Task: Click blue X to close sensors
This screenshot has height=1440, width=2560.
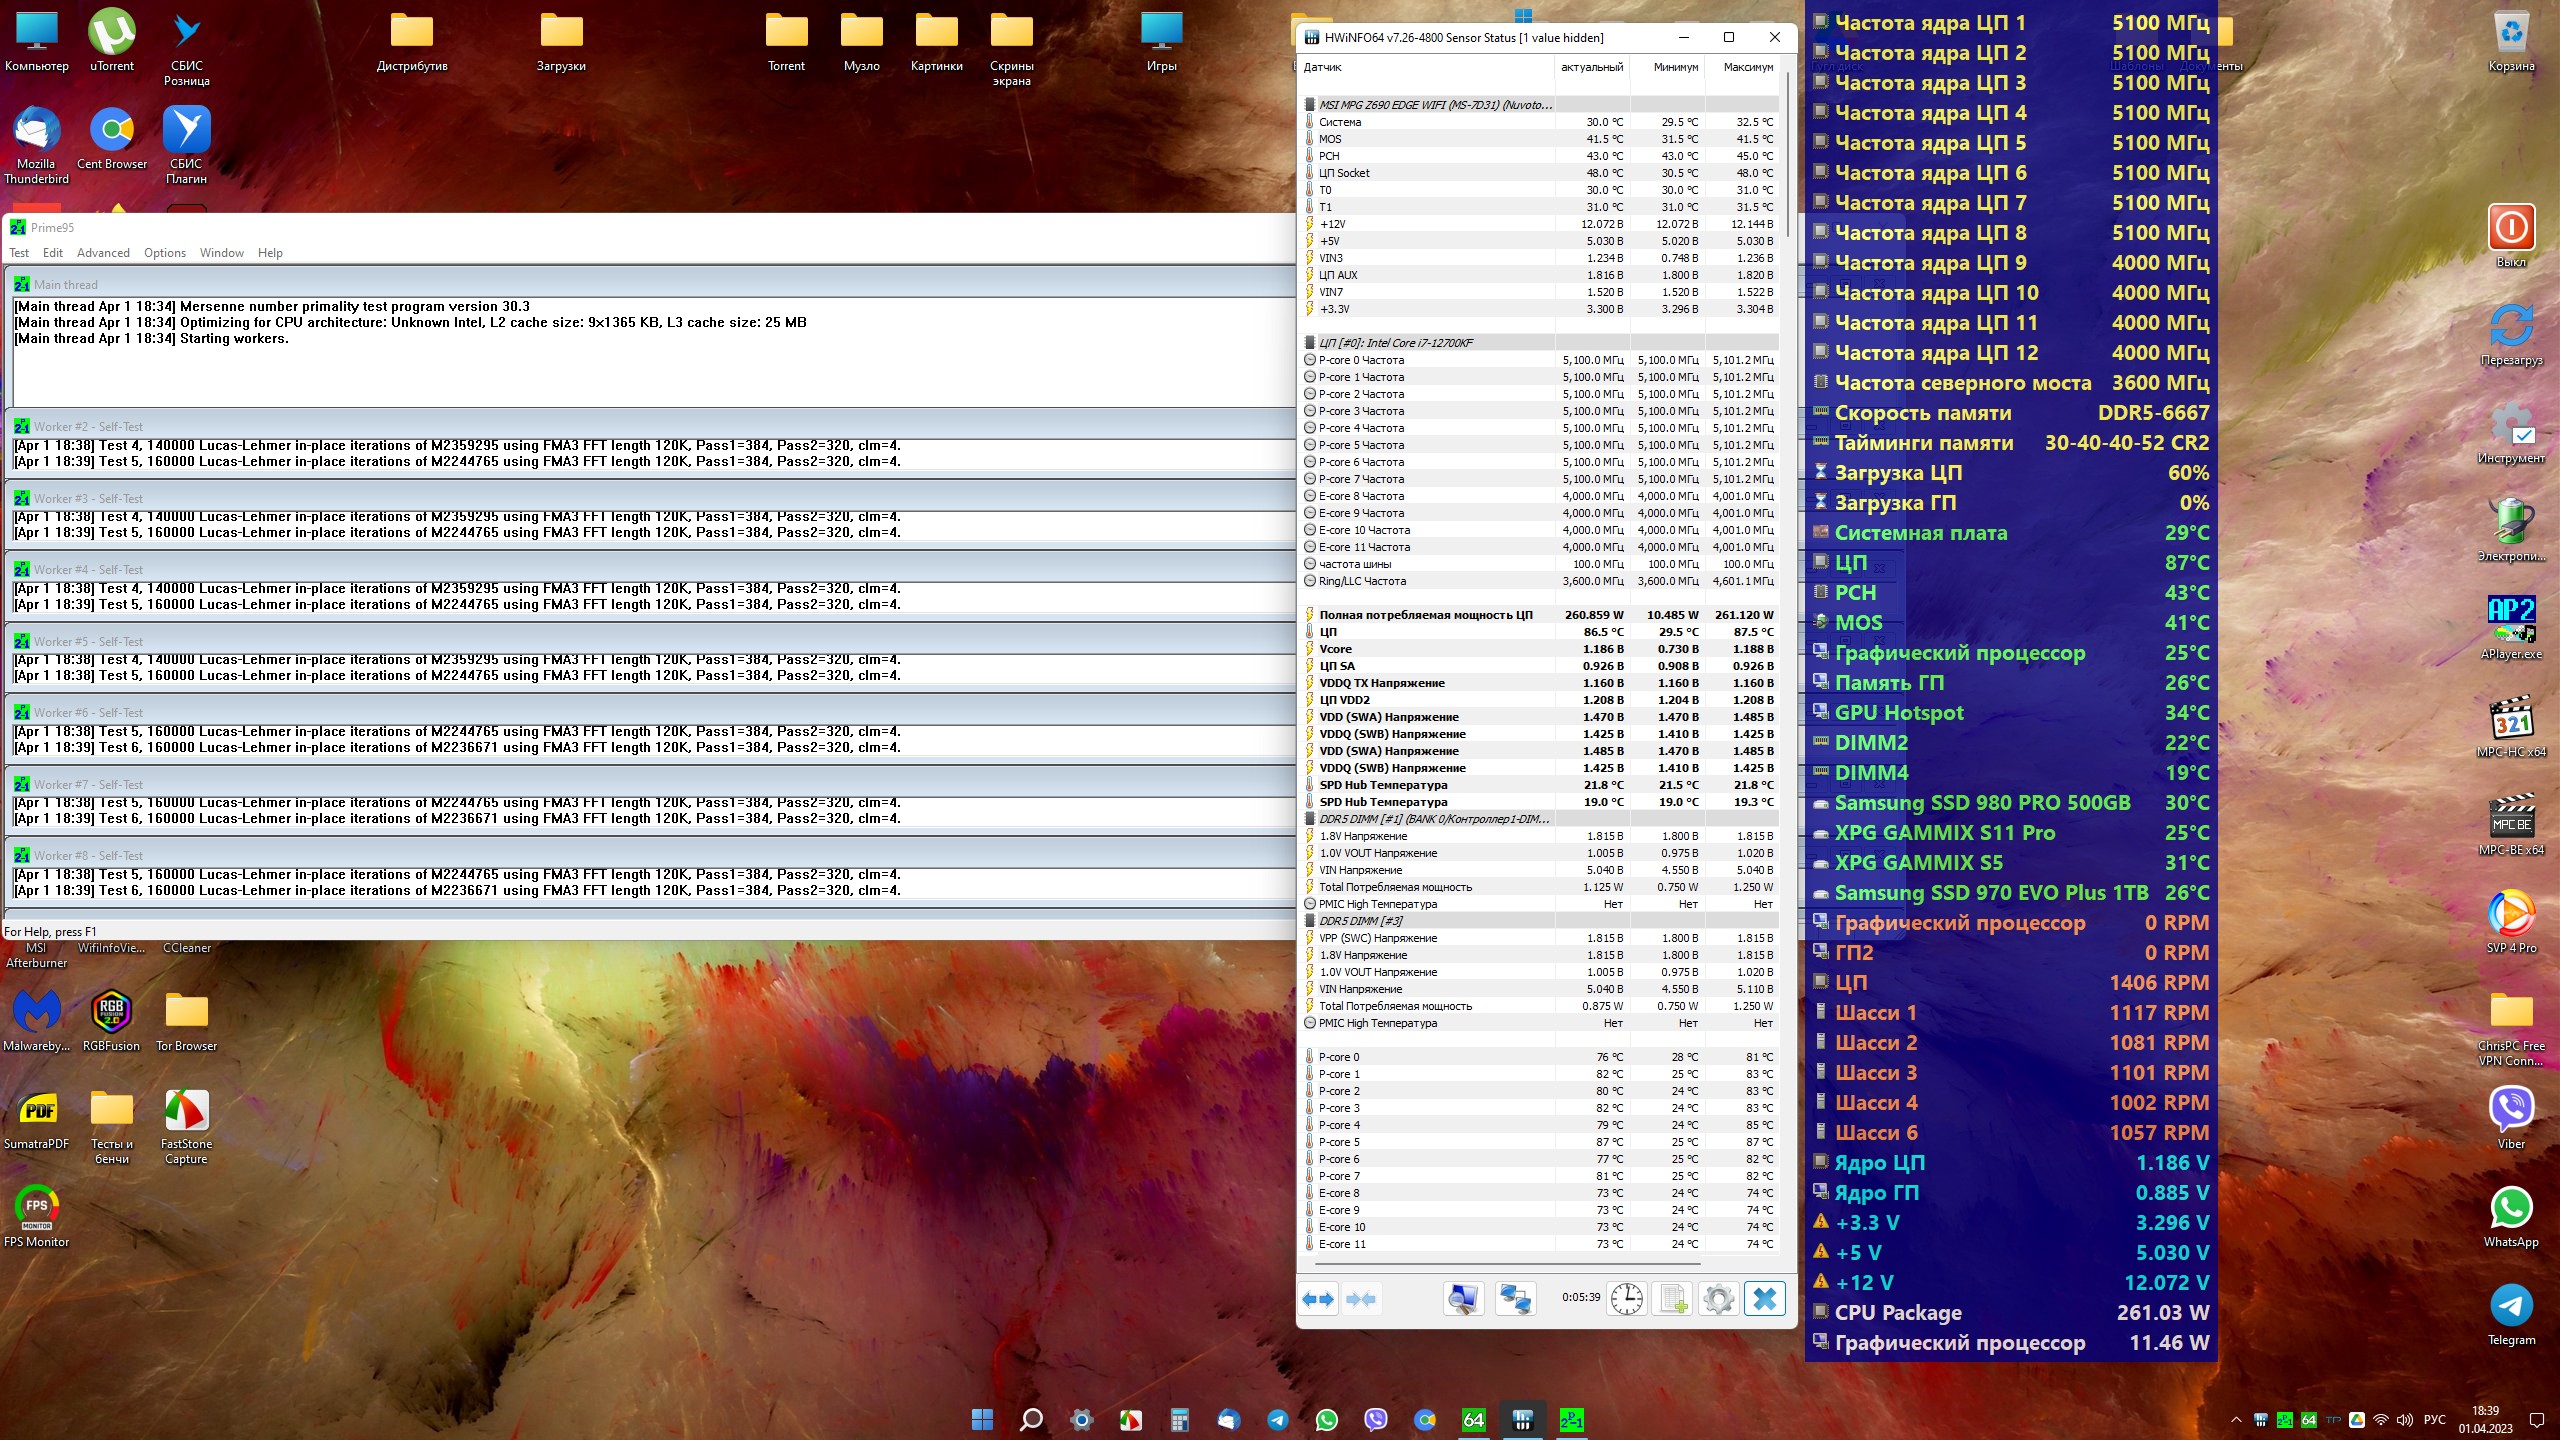Action: coord(1765,1299)
